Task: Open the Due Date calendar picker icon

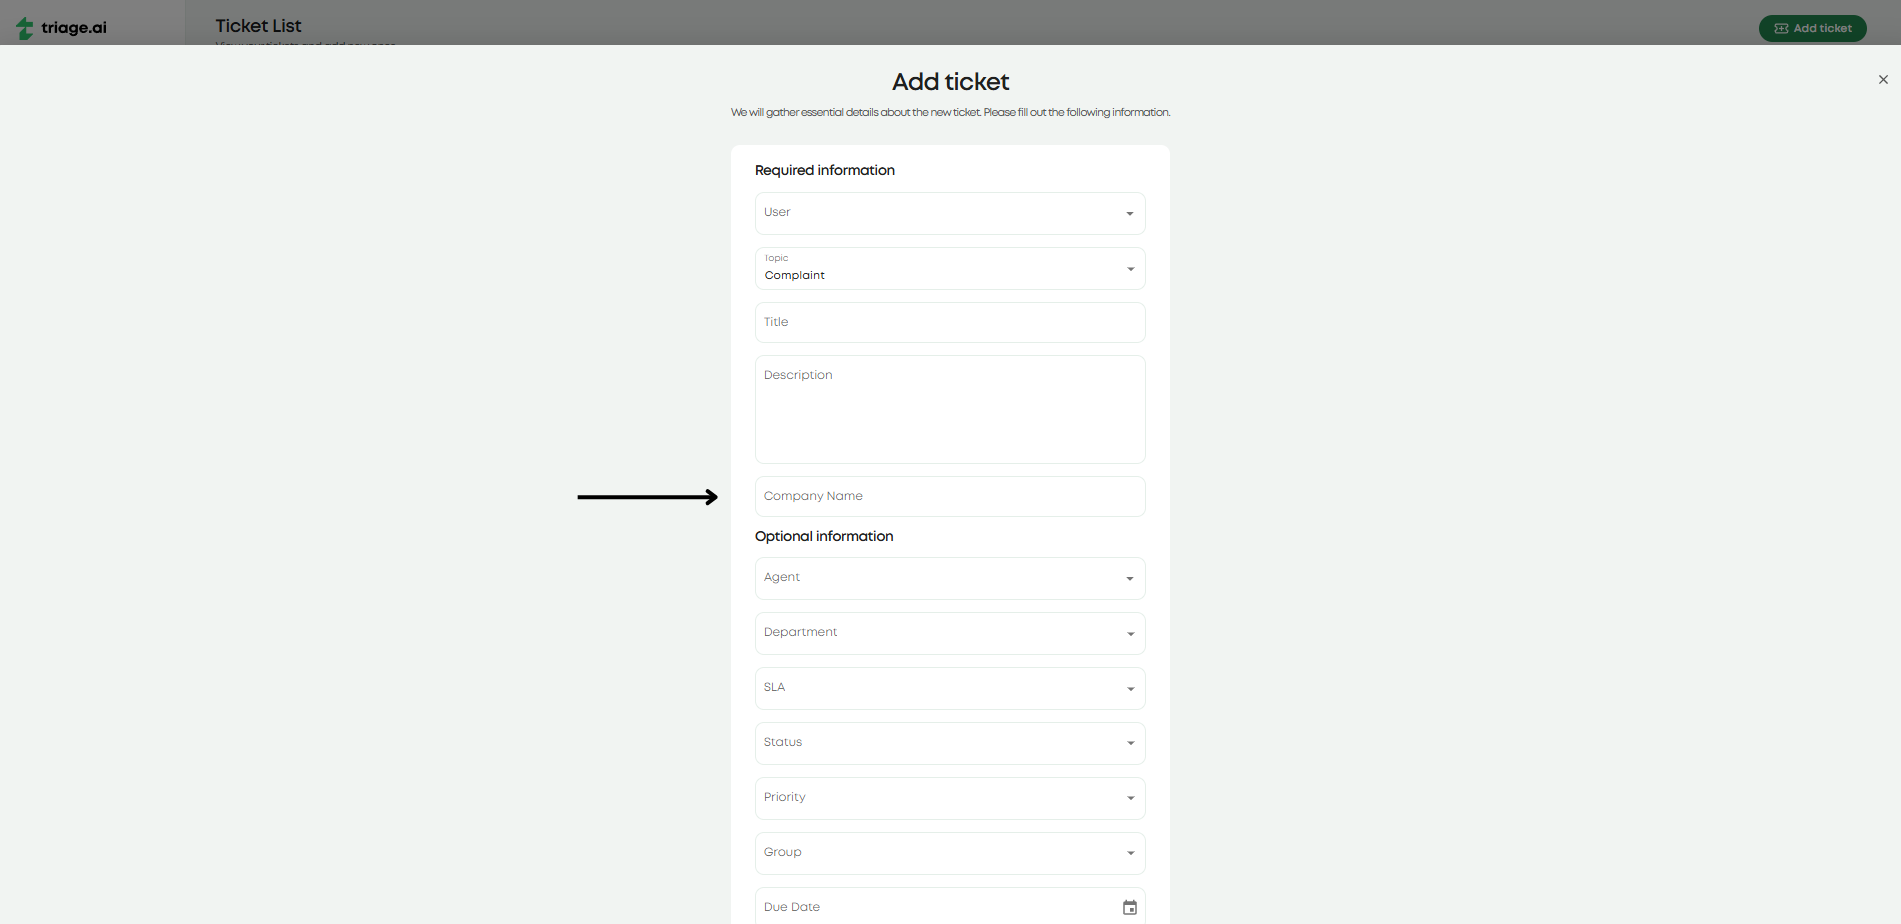Action: (x=1129, y=906)
